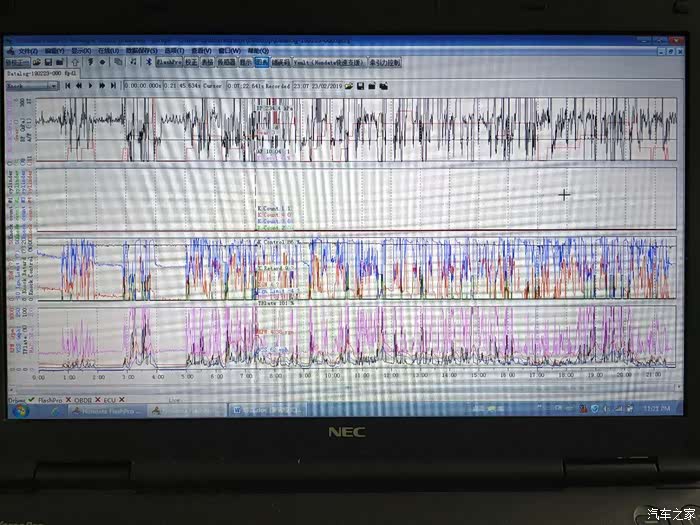Click the fast-forward playback icon
This screenshot has width=700, height=525.
(x=102, y=86)
